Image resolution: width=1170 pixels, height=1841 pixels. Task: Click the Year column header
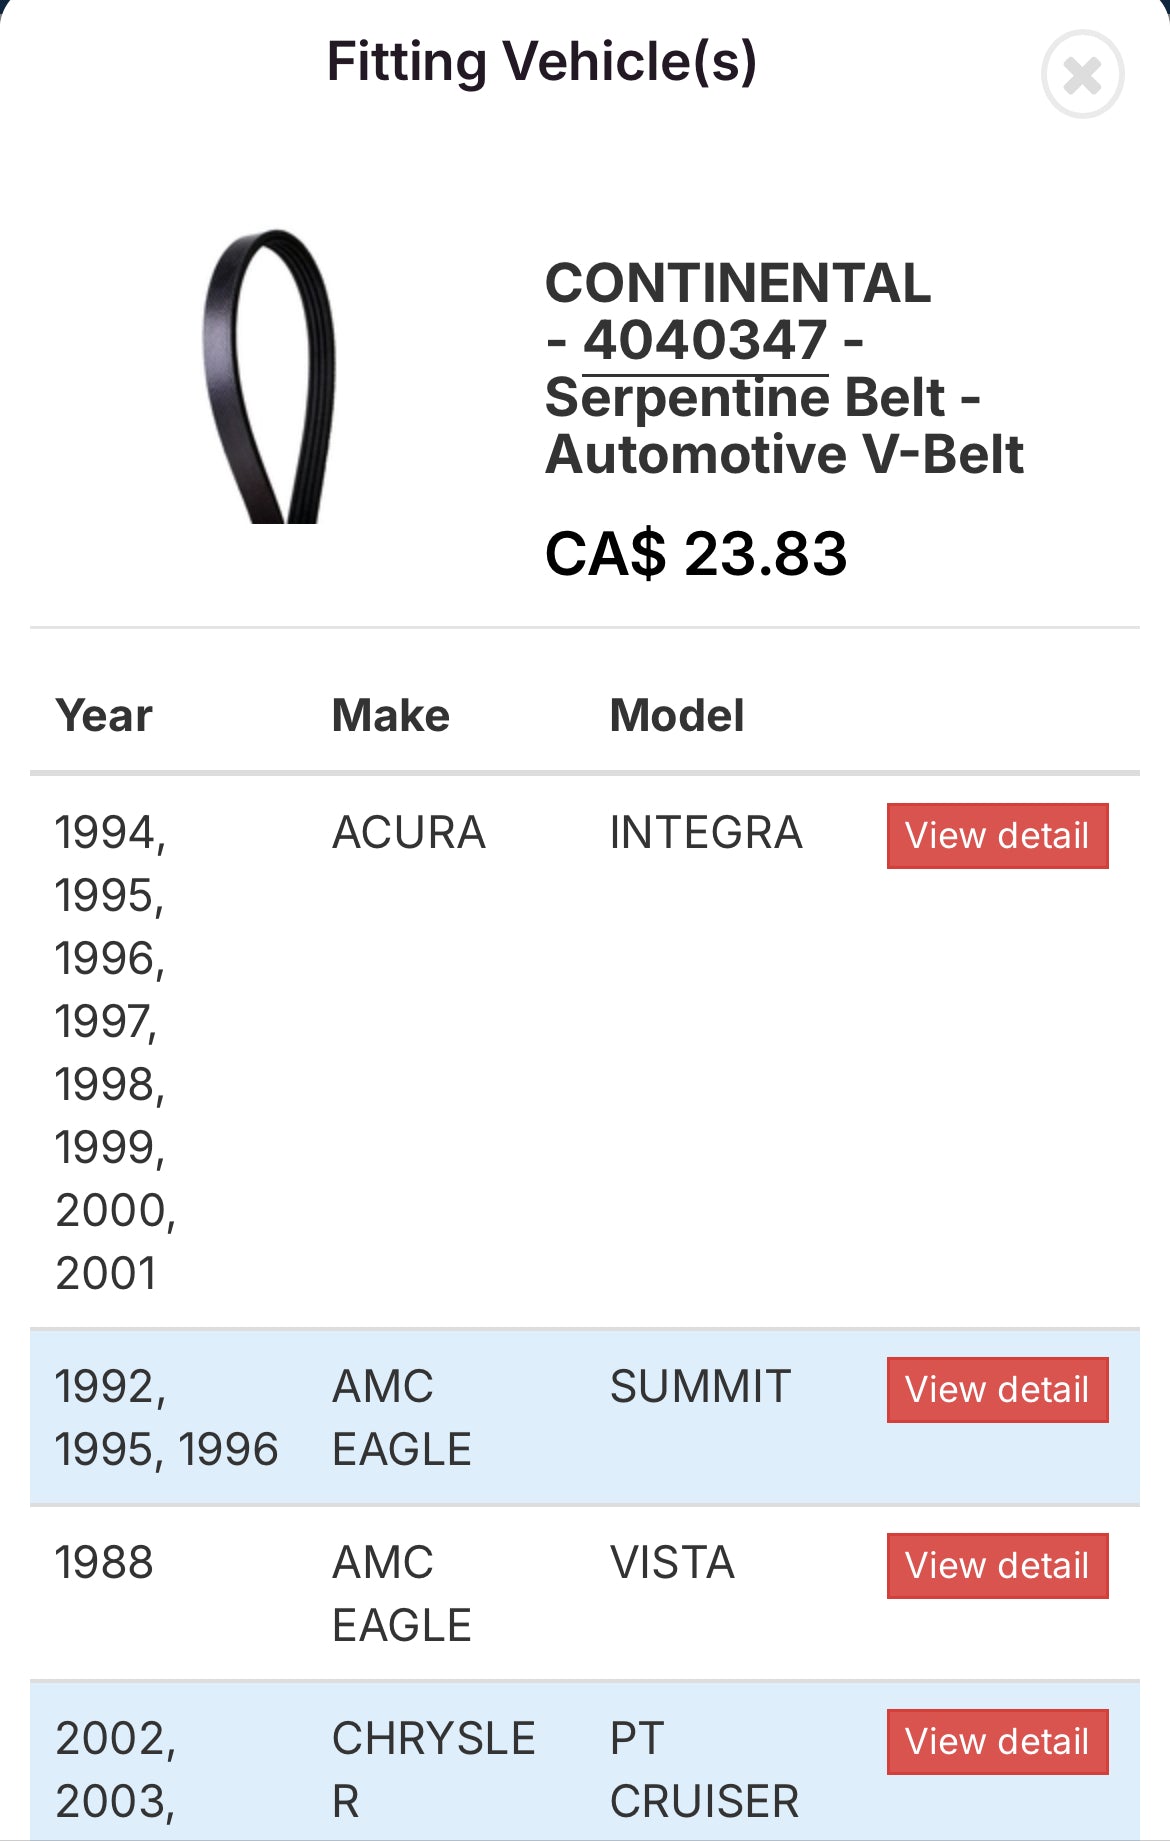click(x=104, y=716)
